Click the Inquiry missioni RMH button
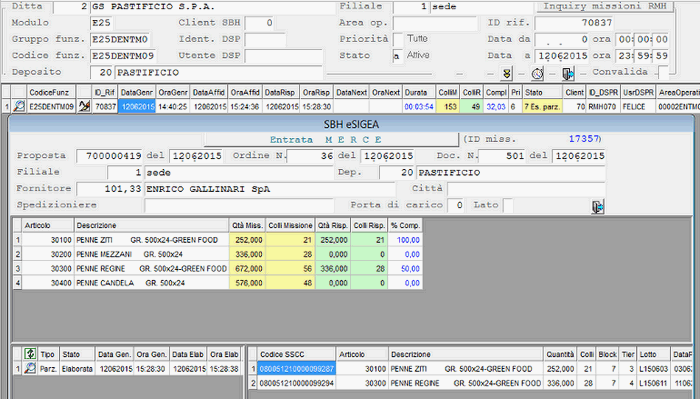 (604, 6)
